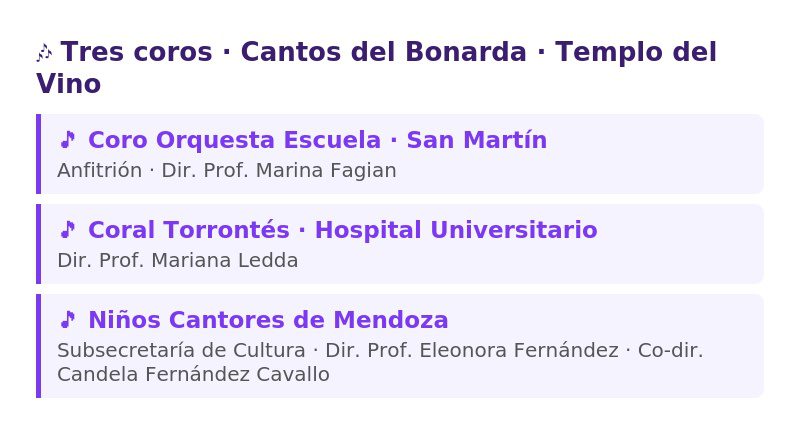Click Eleonora Fernández director name
This screenshot has width=800, height=444.
[519, 350]
